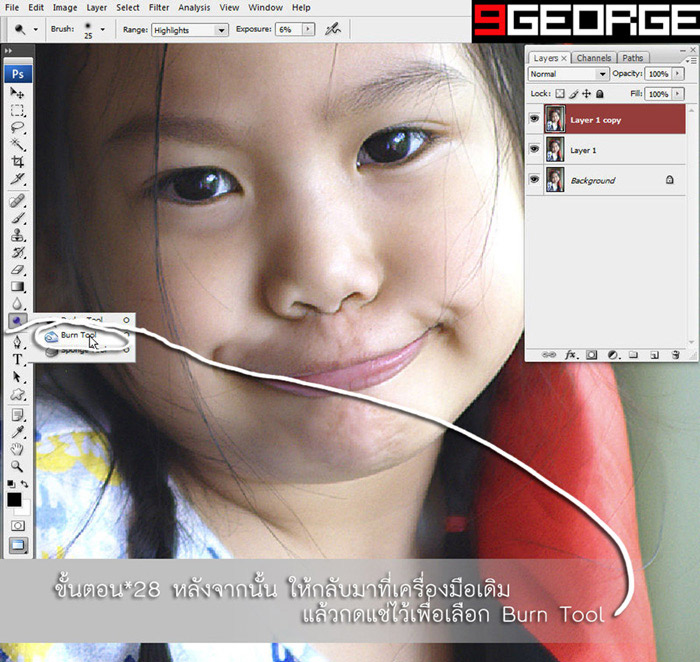Open the Fill slider arrow
Image resolution: width=700 pixels, height=662 pixels.
[678, 94]
